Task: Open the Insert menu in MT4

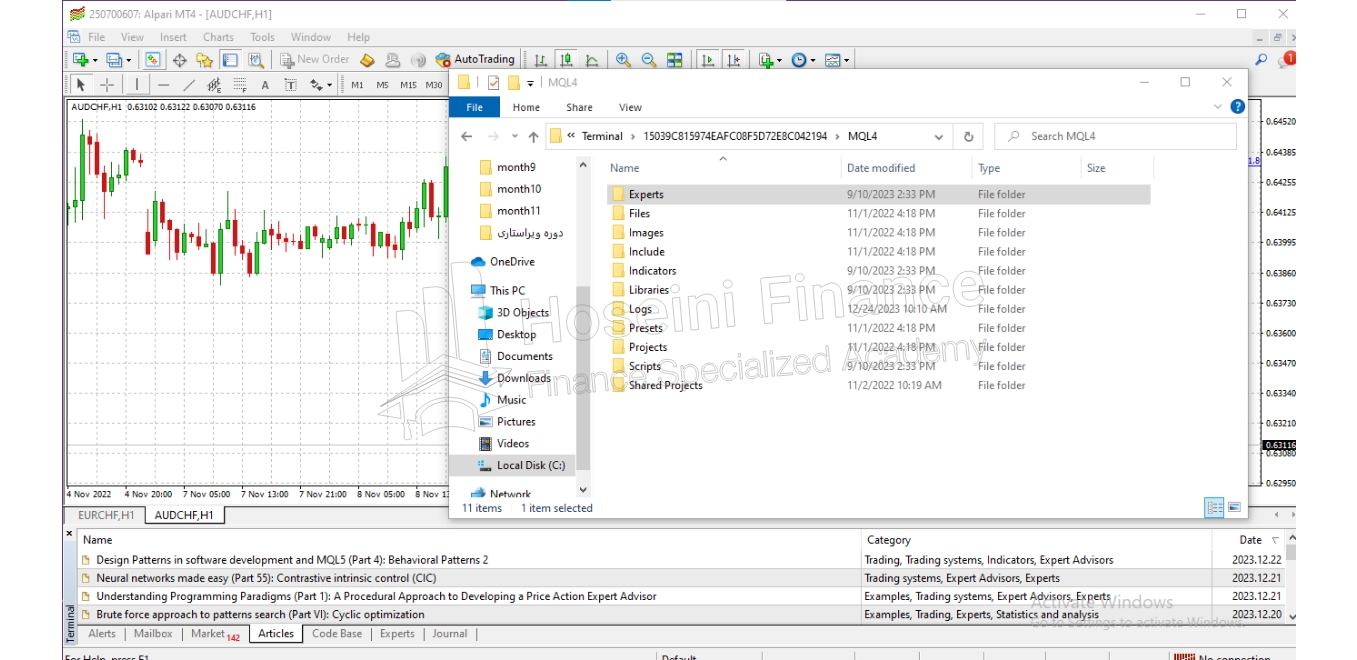Action: (x=173, y=37)
